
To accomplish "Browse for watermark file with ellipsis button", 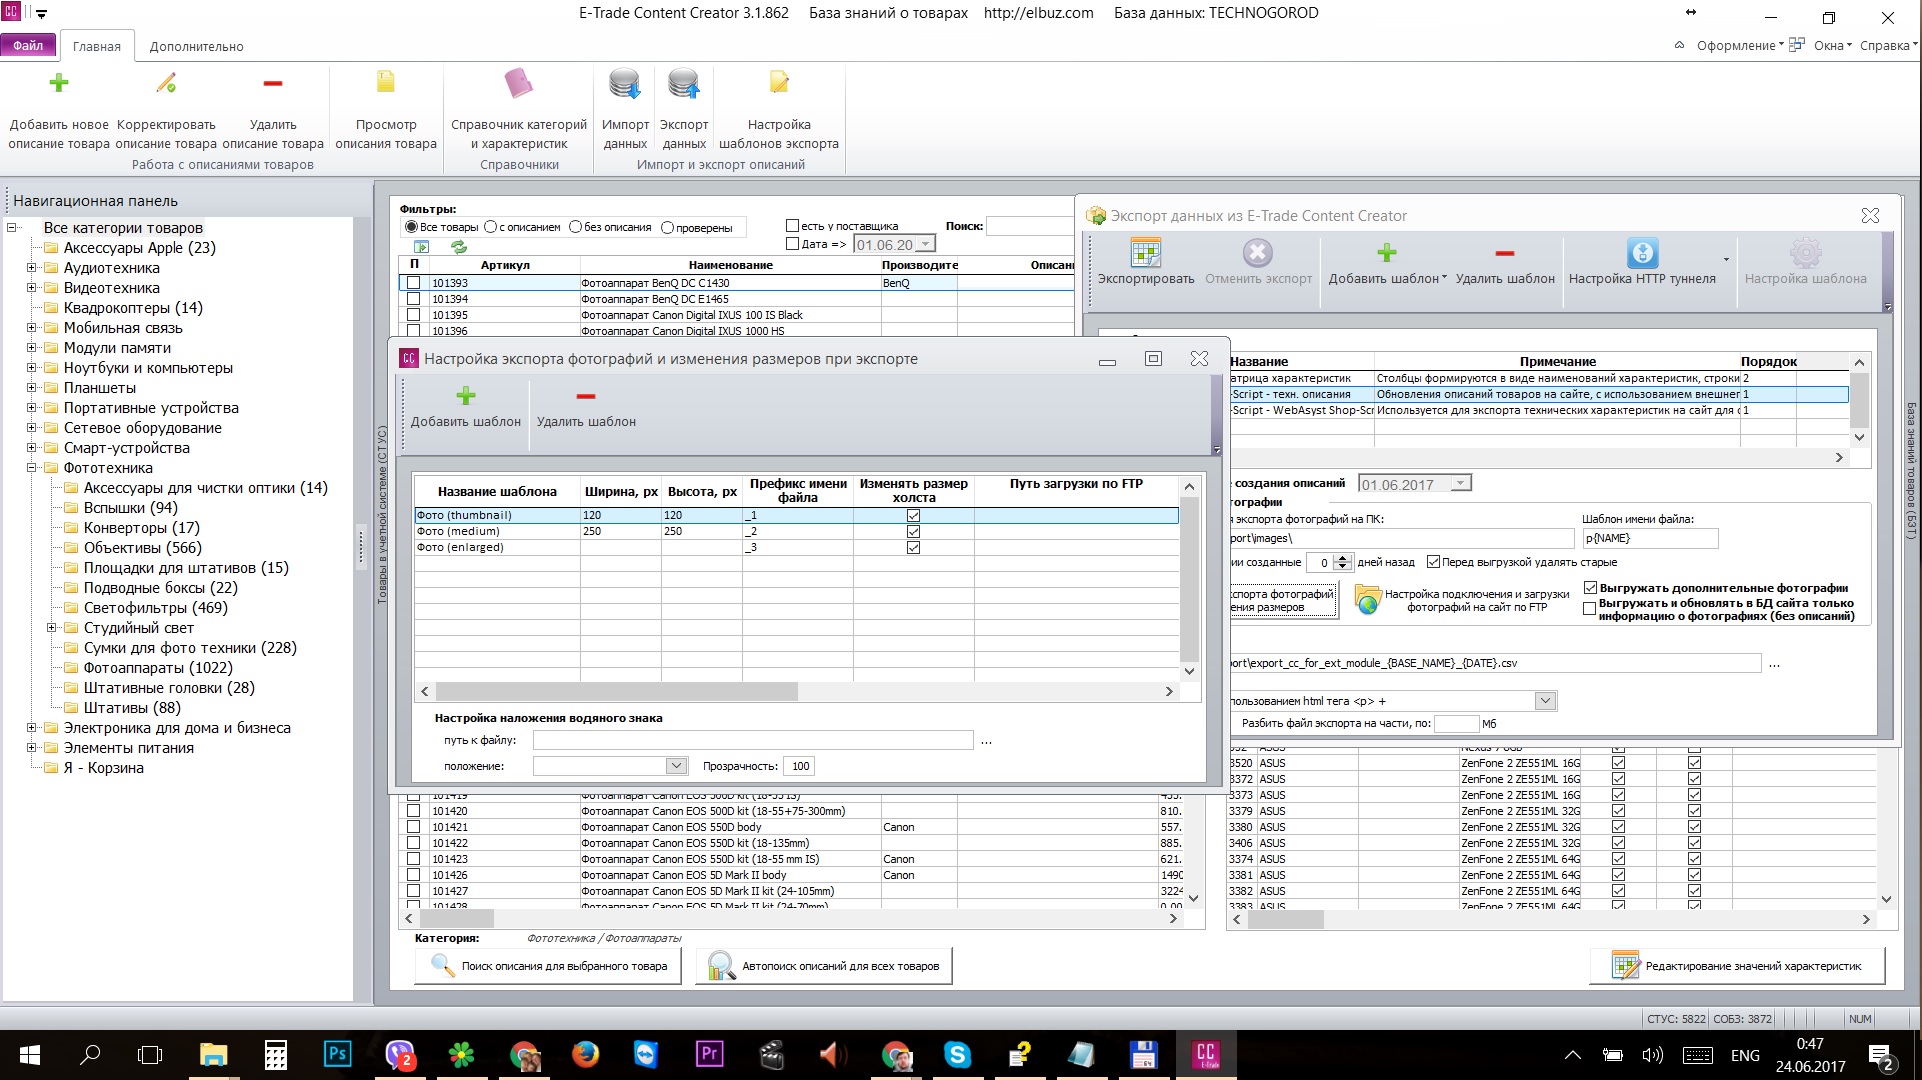I will pos(987,741).
